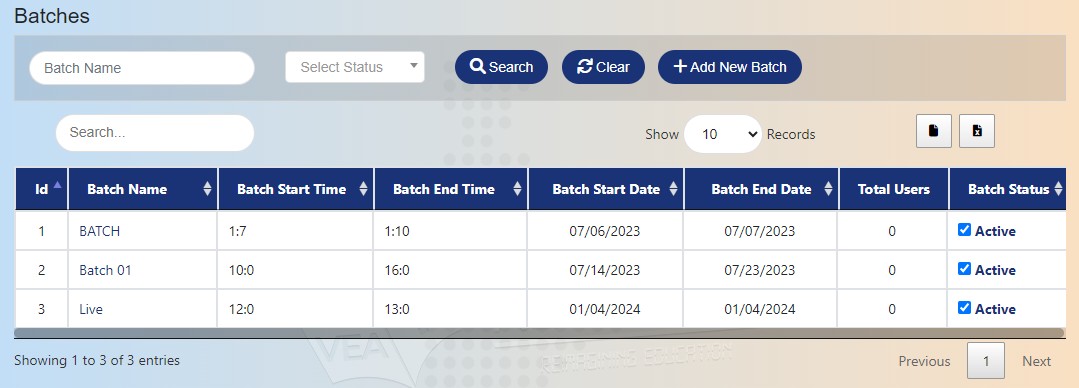
Task: Click the Batches page heading
Action: (x=52, y=16)
